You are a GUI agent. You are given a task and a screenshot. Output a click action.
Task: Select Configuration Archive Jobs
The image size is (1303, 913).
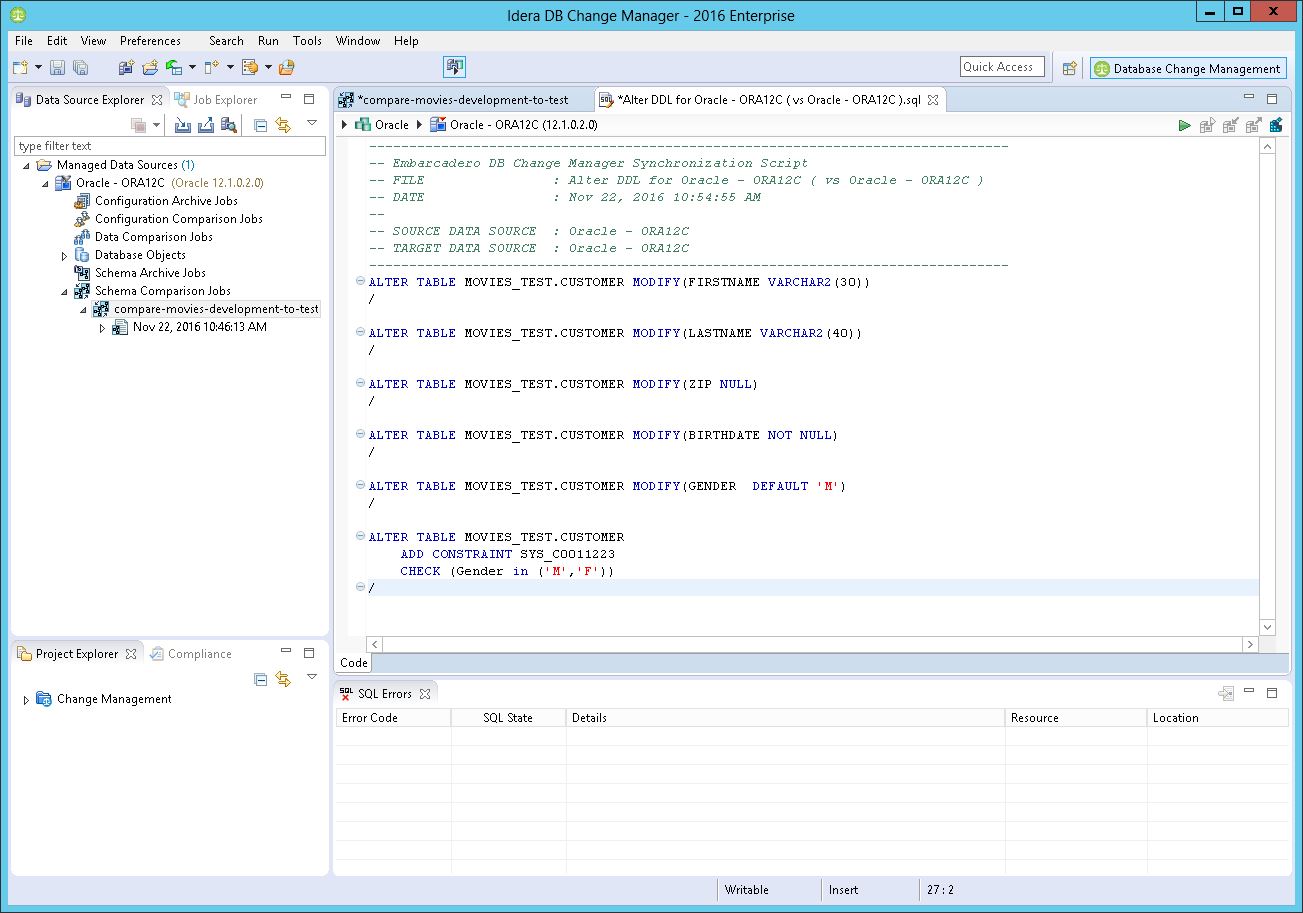[x=166, y=201]
